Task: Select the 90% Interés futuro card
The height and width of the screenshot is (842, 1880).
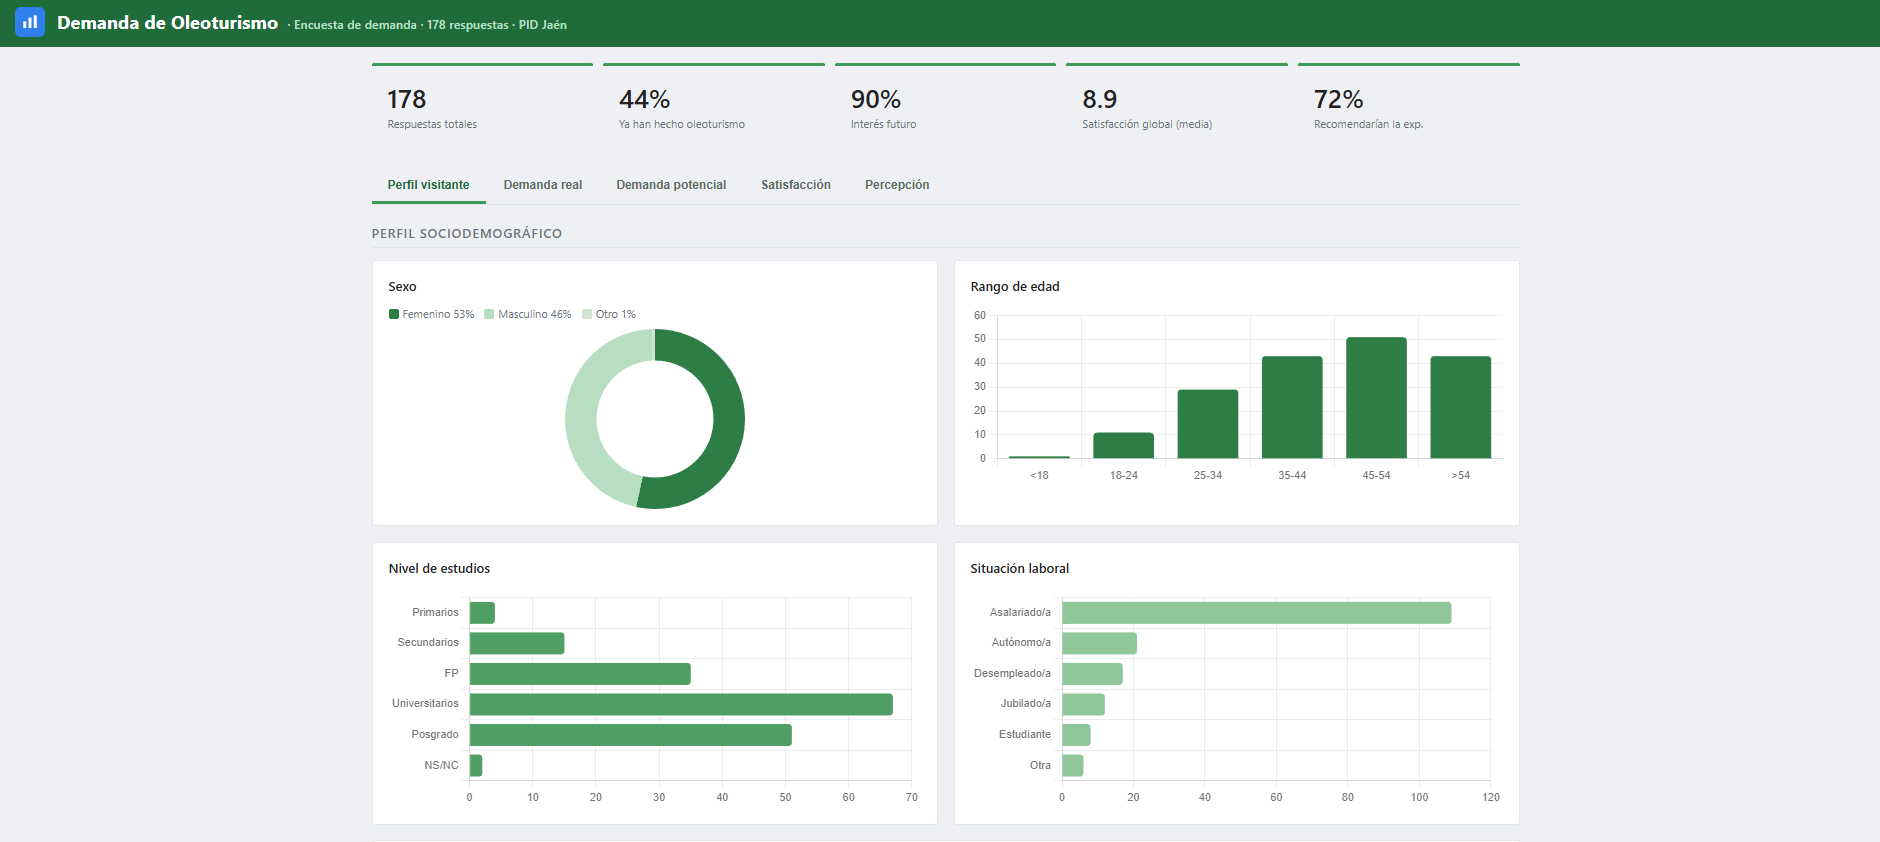Action: click(945, 106)
